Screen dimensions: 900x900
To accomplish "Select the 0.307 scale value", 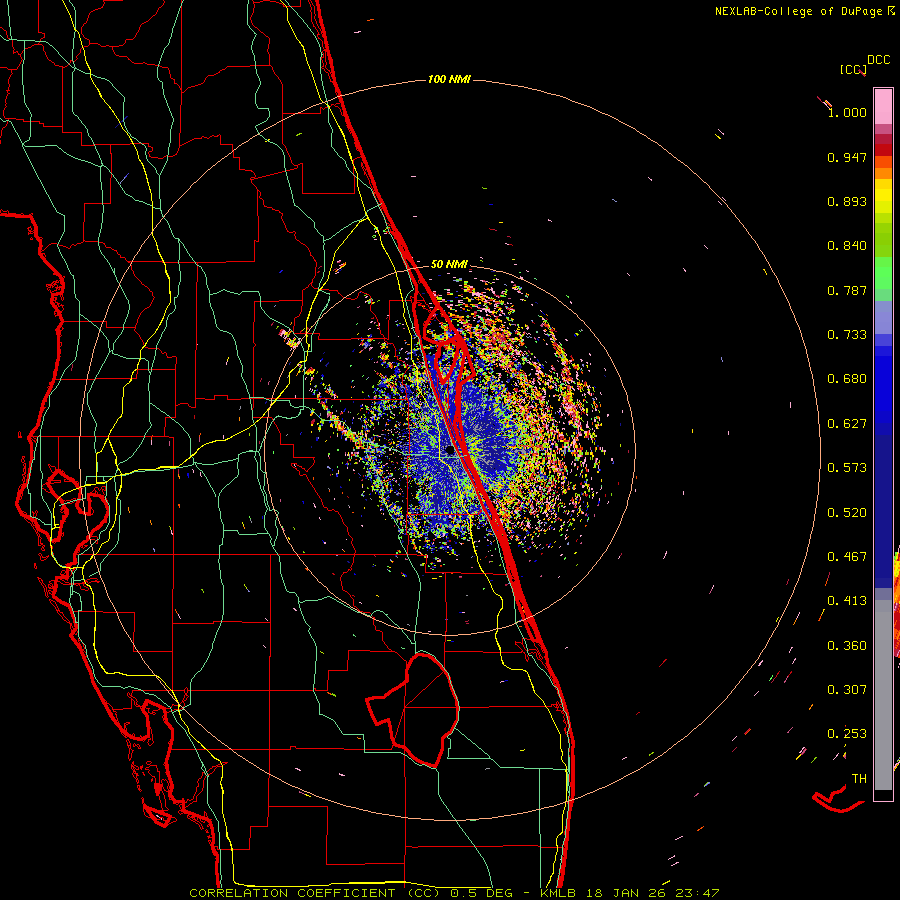I will 847,690.
